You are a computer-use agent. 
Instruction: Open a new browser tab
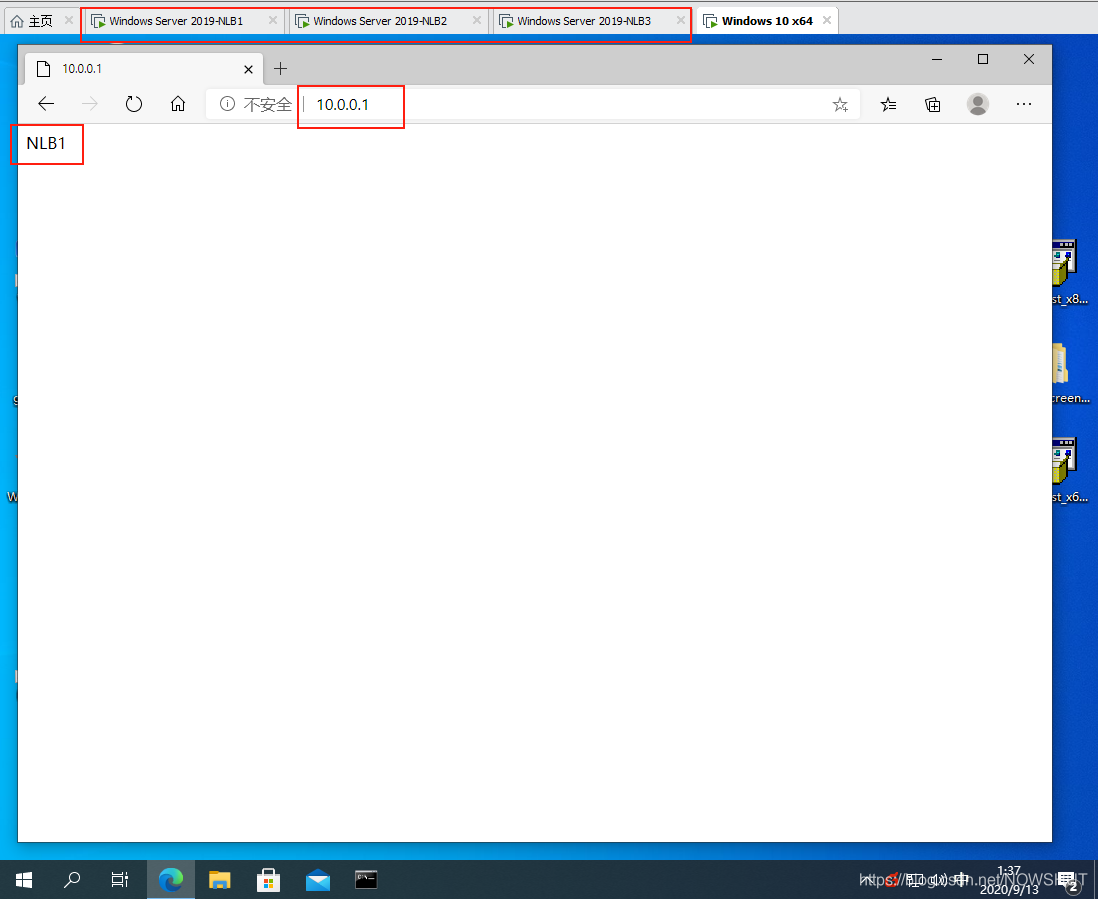281,69
